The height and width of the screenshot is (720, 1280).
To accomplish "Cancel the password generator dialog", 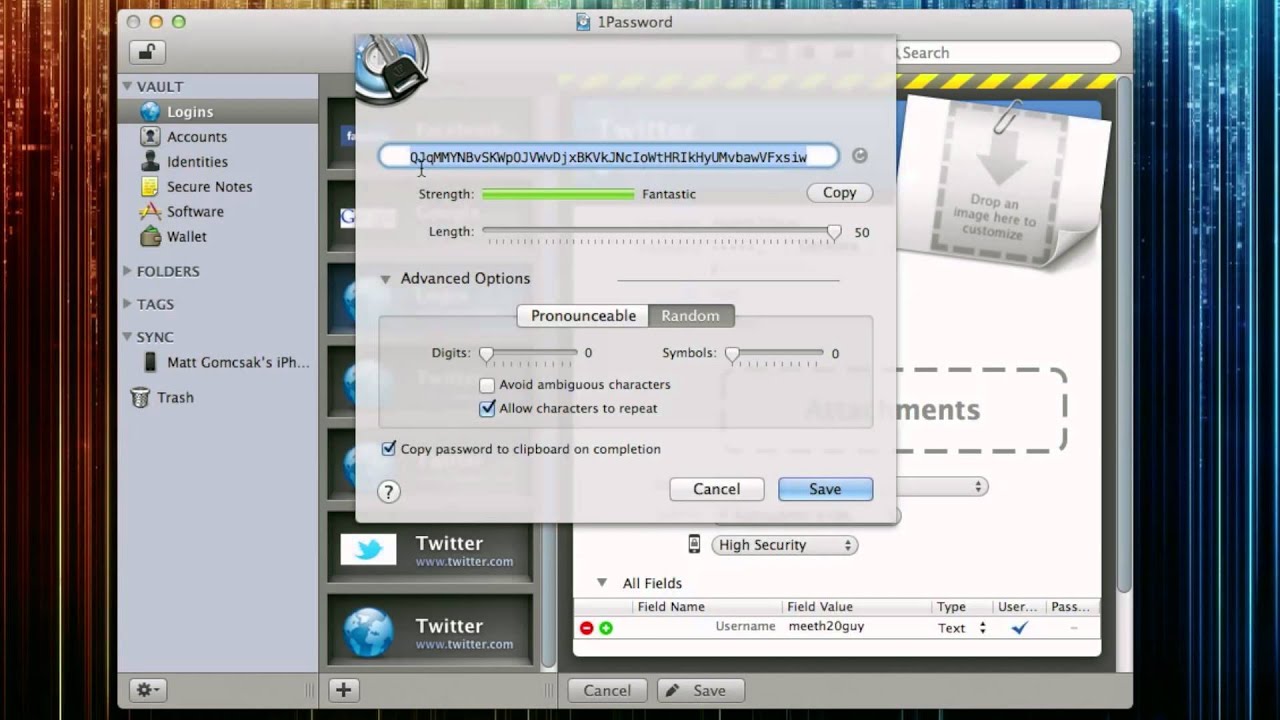I will click(717, 489).
